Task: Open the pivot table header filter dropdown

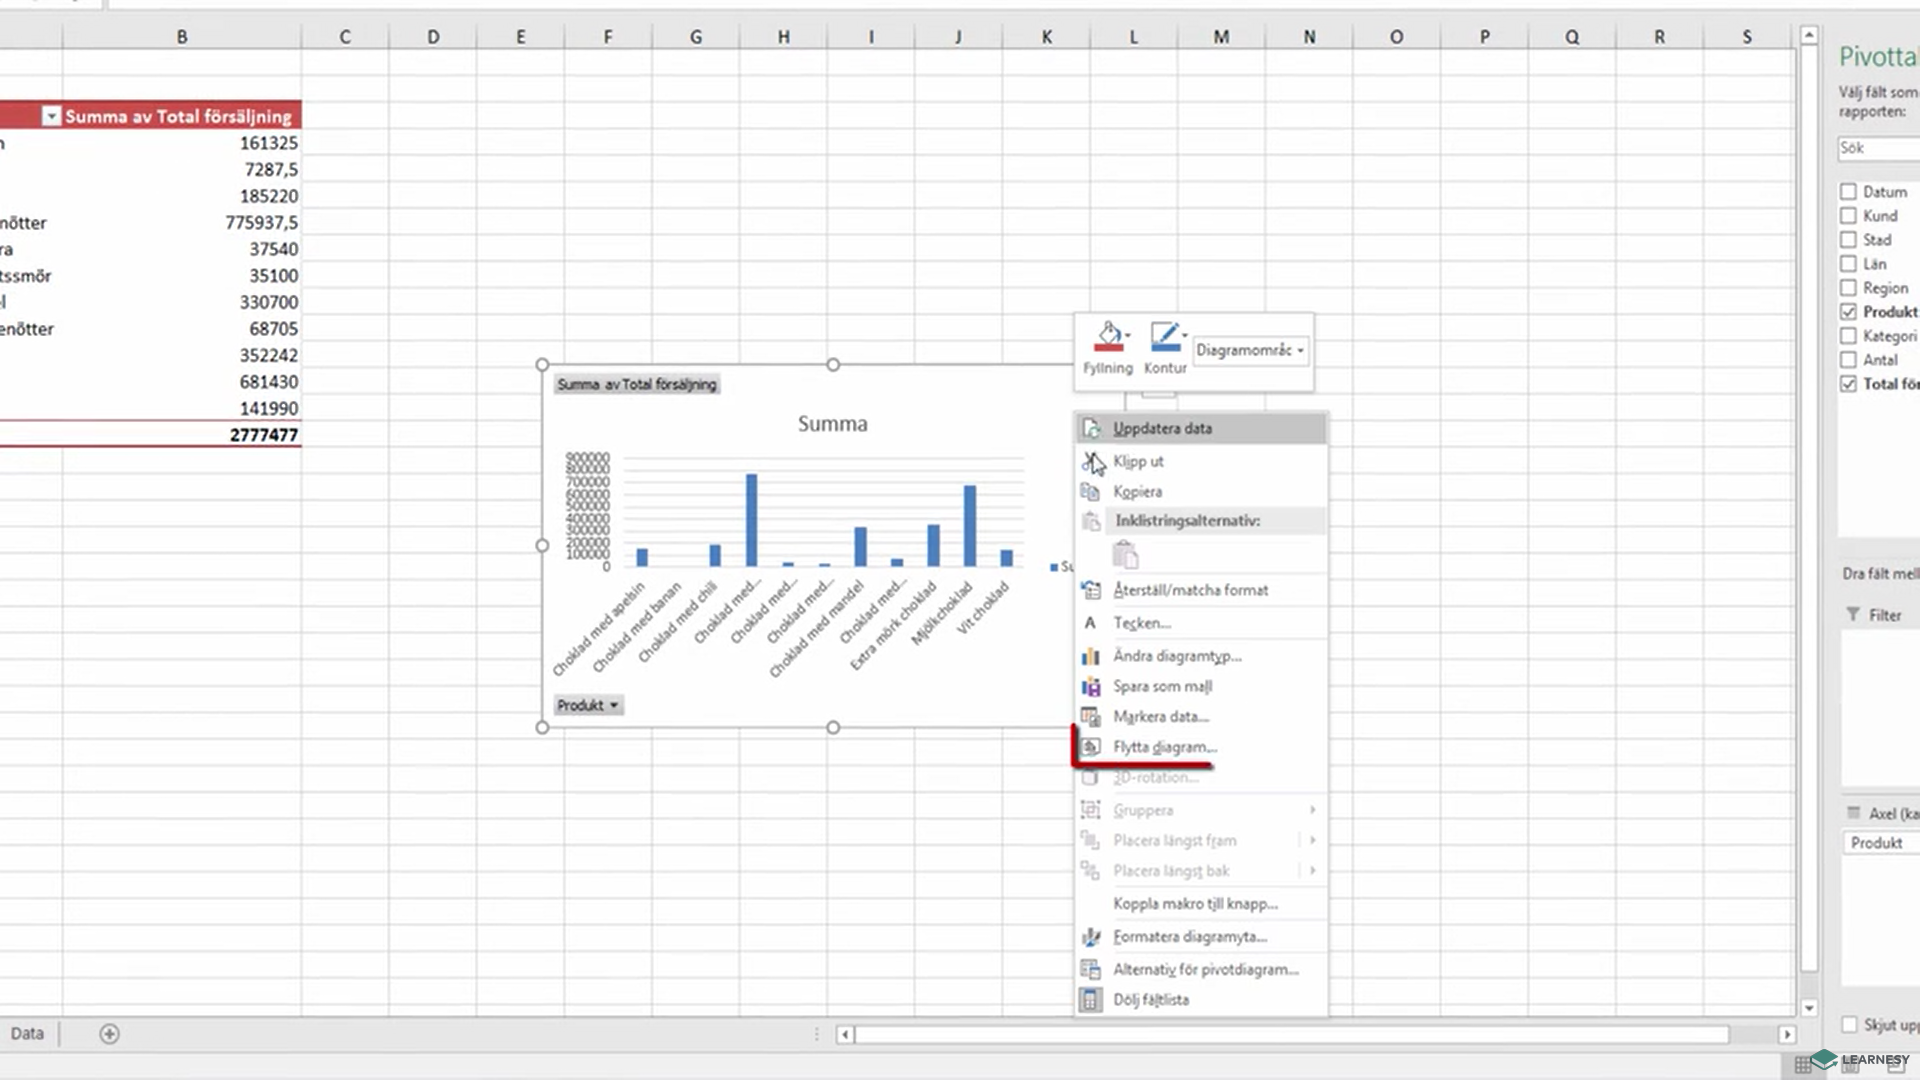Action: click(x=51, y=116)
